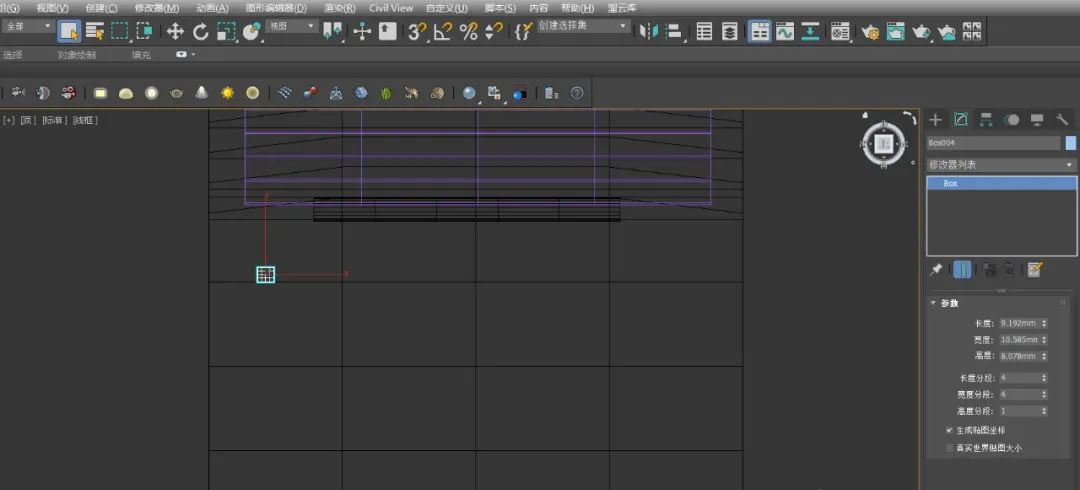1080x490 pixels.
Task: Open the Layer Explorer icon
Action: point(729,31)
